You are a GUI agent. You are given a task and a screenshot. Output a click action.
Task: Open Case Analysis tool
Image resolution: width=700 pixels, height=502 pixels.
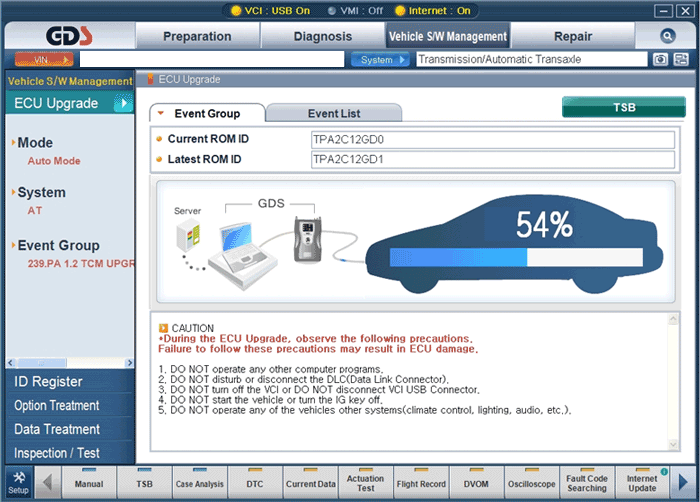(200, 482)
